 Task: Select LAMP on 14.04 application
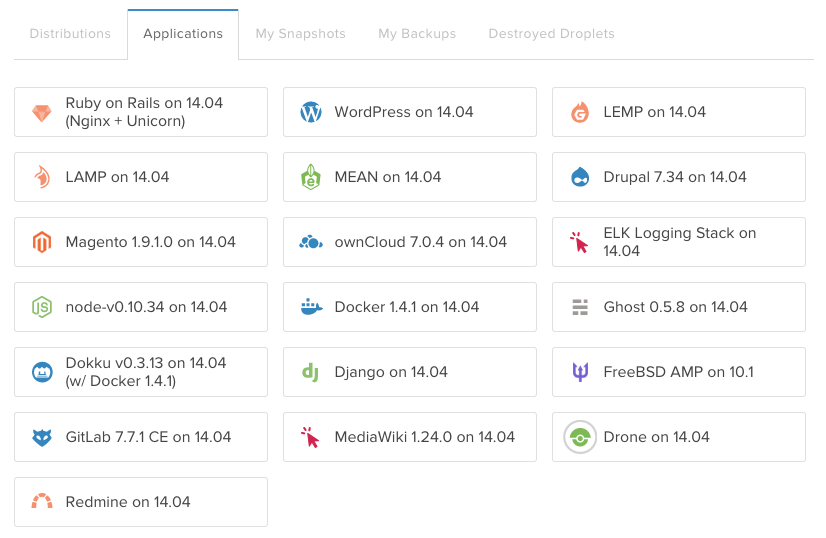141,177
